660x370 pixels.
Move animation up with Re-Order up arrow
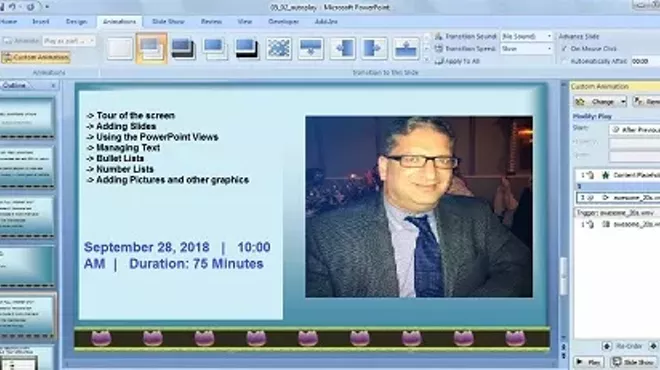pyautogui.click(x=607, y=346)
